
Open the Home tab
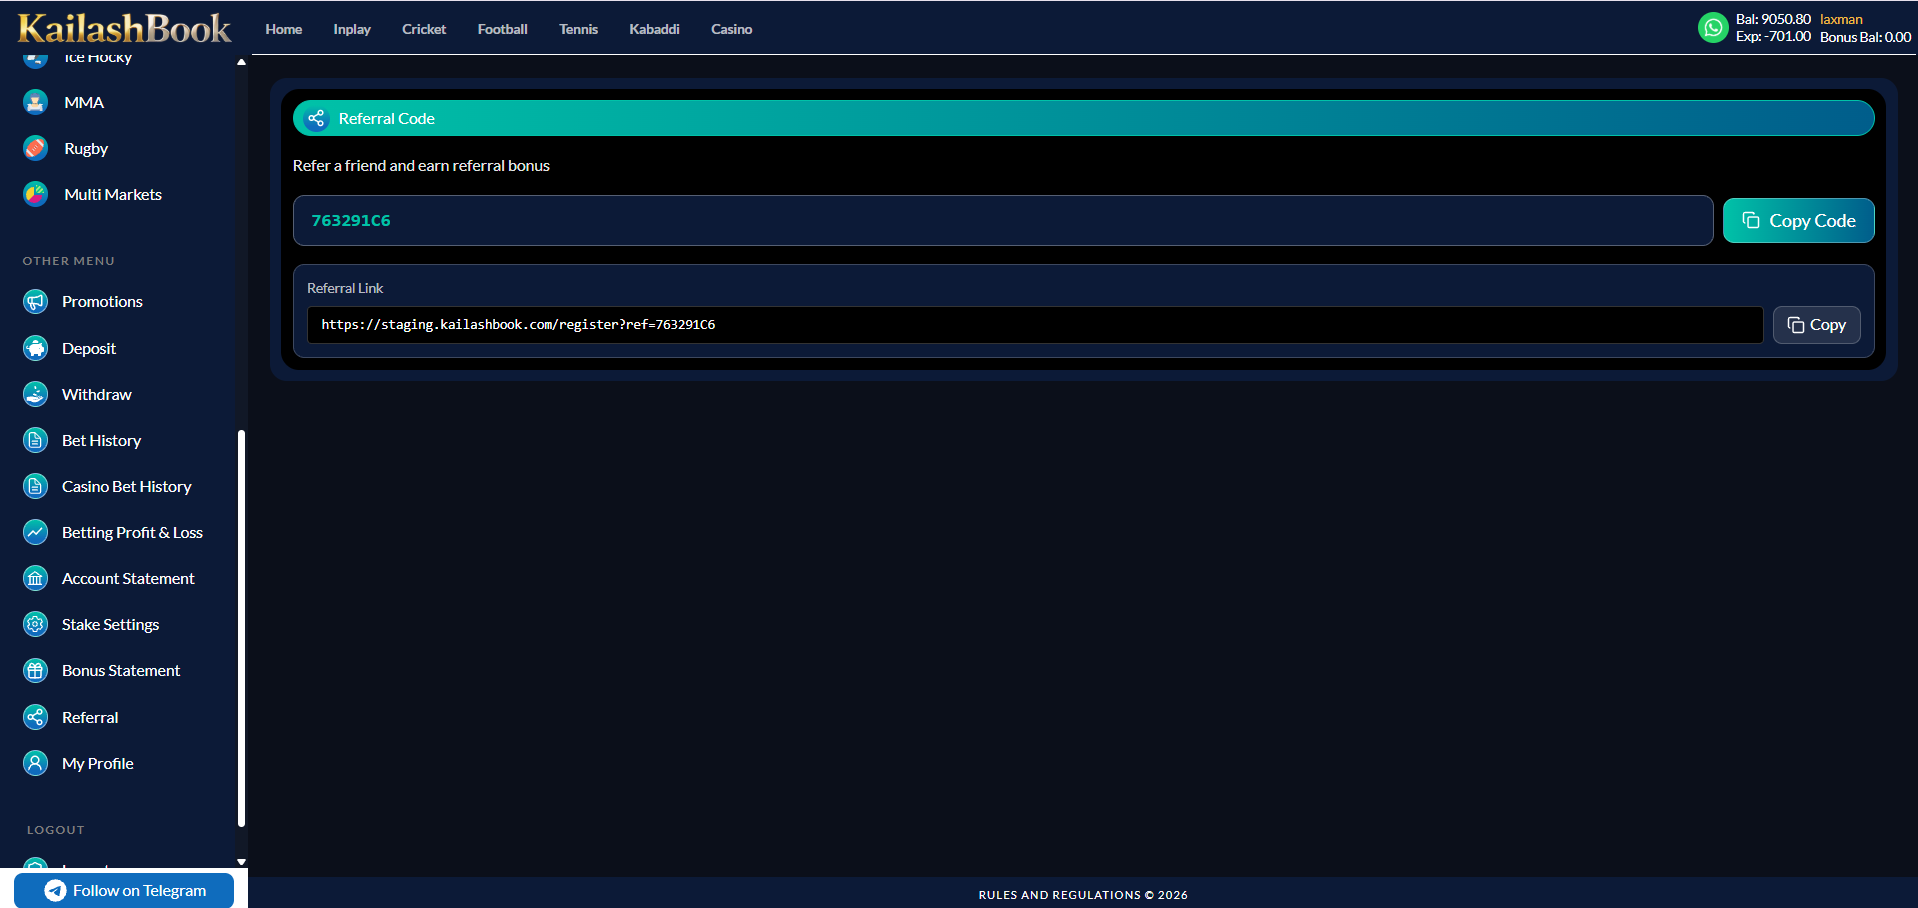284,29
